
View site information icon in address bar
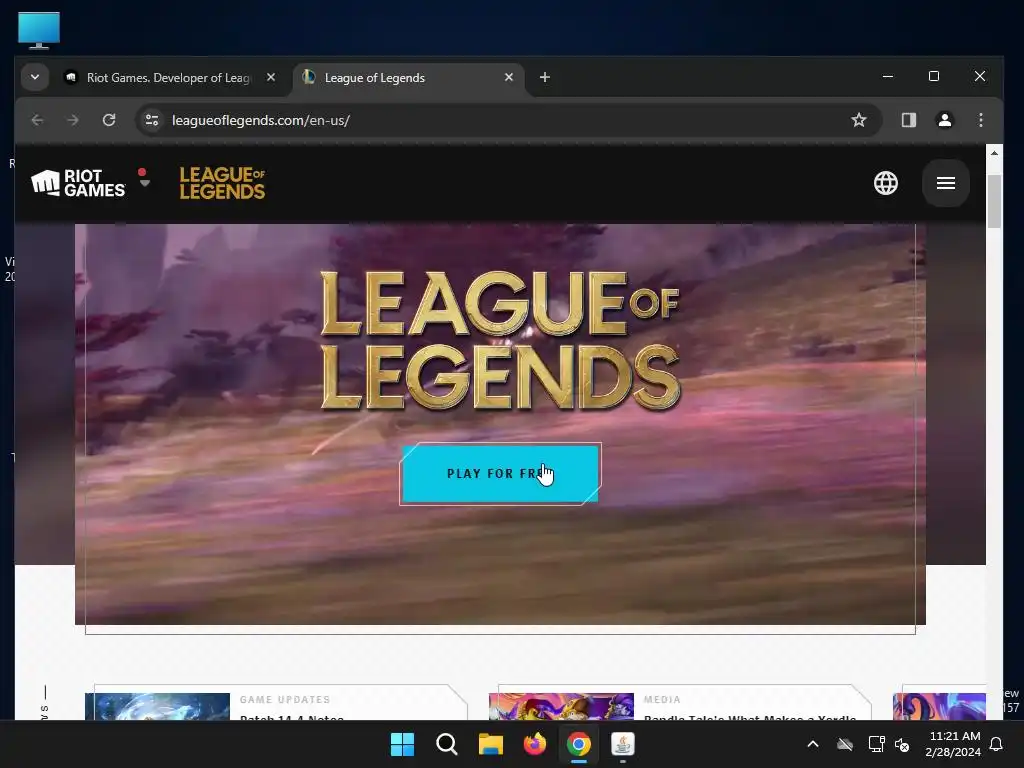[x=152, y=120]
